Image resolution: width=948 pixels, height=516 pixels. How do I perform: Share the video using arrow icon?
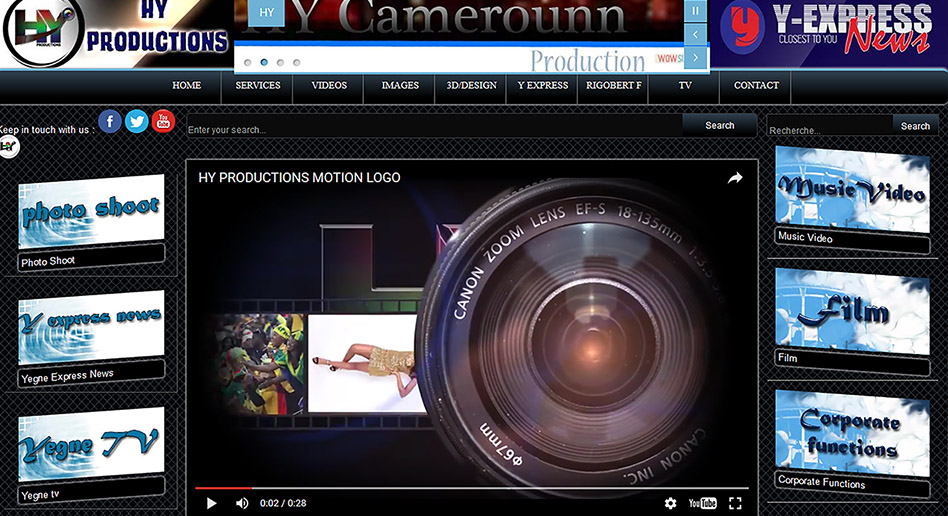[x=735, y=178]
